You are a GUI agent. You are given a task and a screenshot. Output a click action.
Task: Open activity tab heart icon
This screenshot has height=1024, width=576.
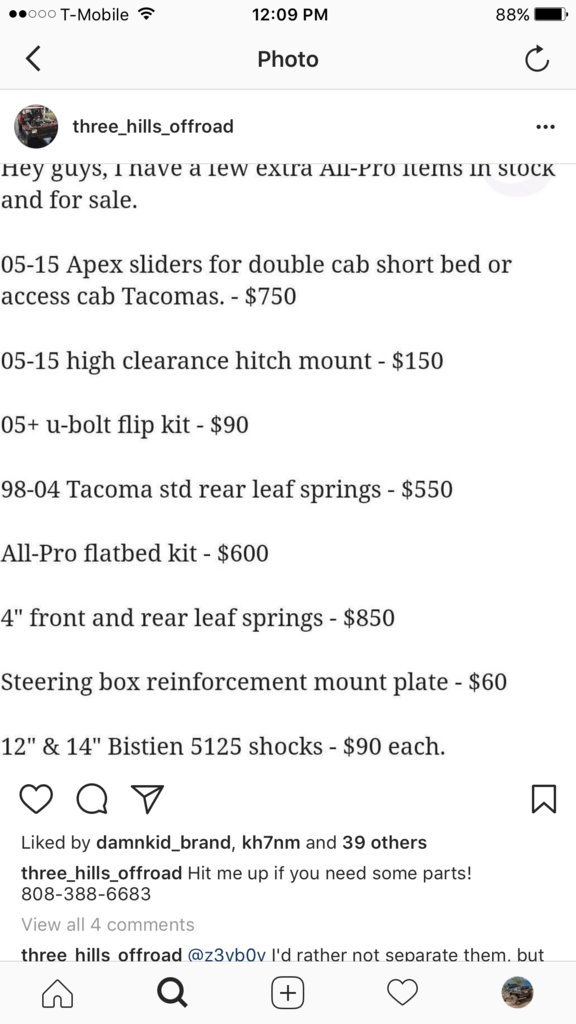(x=402, y=993)
